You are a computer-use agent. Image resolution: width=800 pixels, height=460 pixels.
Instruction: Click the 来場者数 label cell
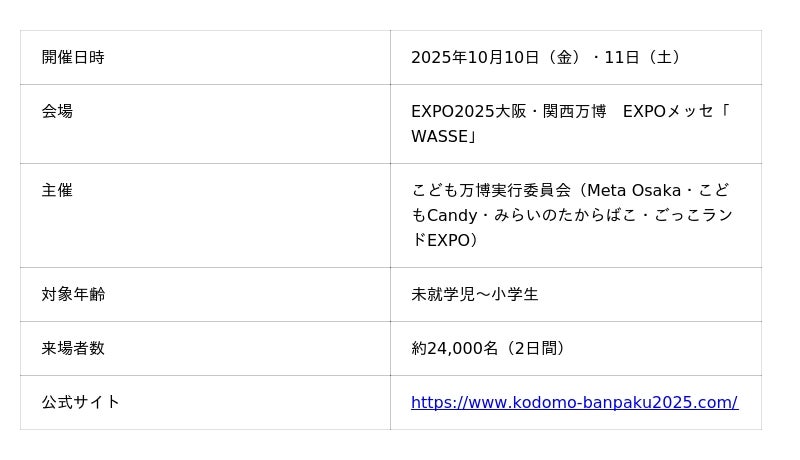(x=73, y=349)
